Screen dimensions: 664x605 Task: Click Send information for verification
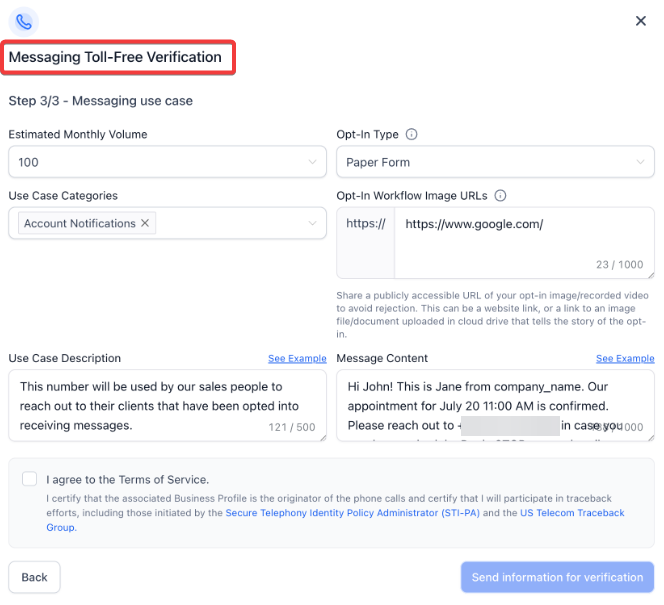[557, 577]
